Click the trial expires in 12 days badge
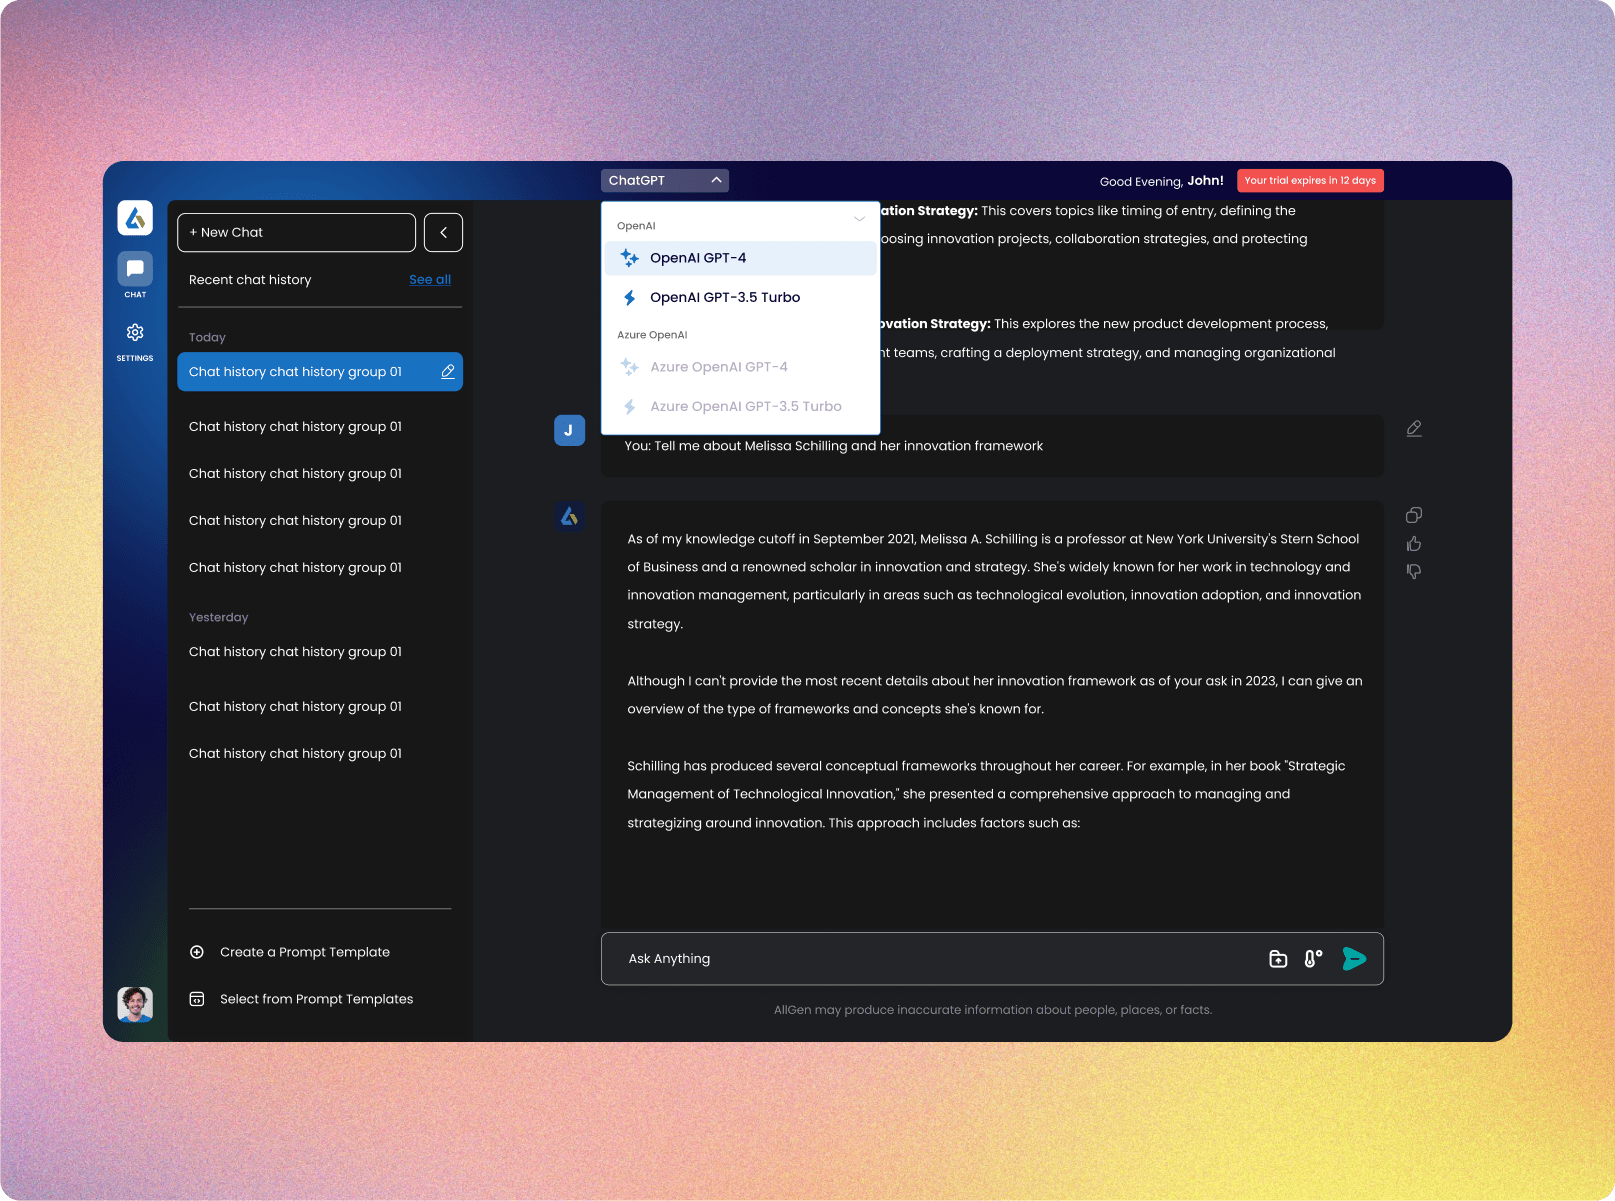This screenshot has height=1201, width=1615. (1310, 180)
